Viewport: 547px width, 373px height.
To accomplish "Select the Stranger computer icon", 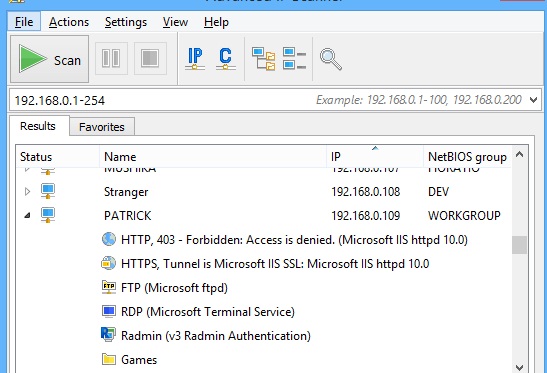I will (x=48, y=191).
